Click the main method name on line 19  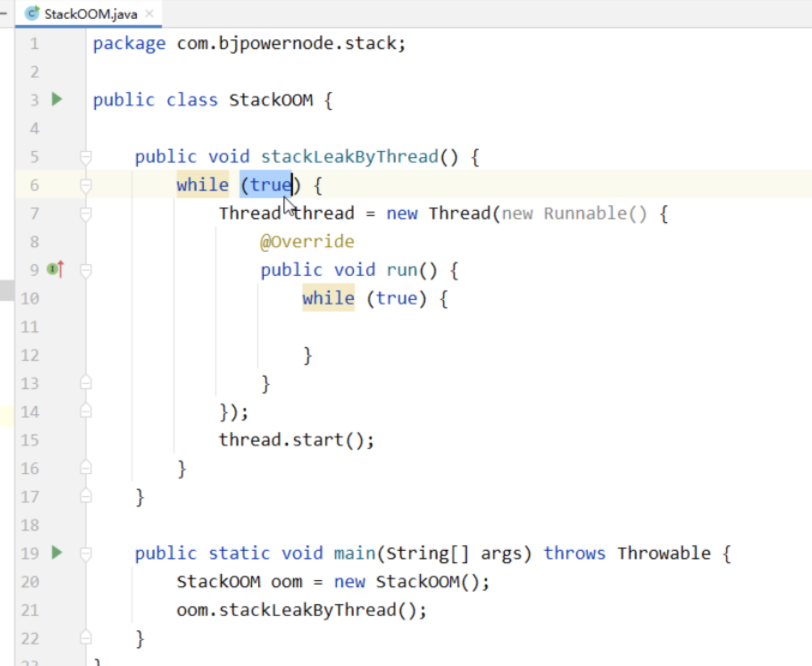355,553
